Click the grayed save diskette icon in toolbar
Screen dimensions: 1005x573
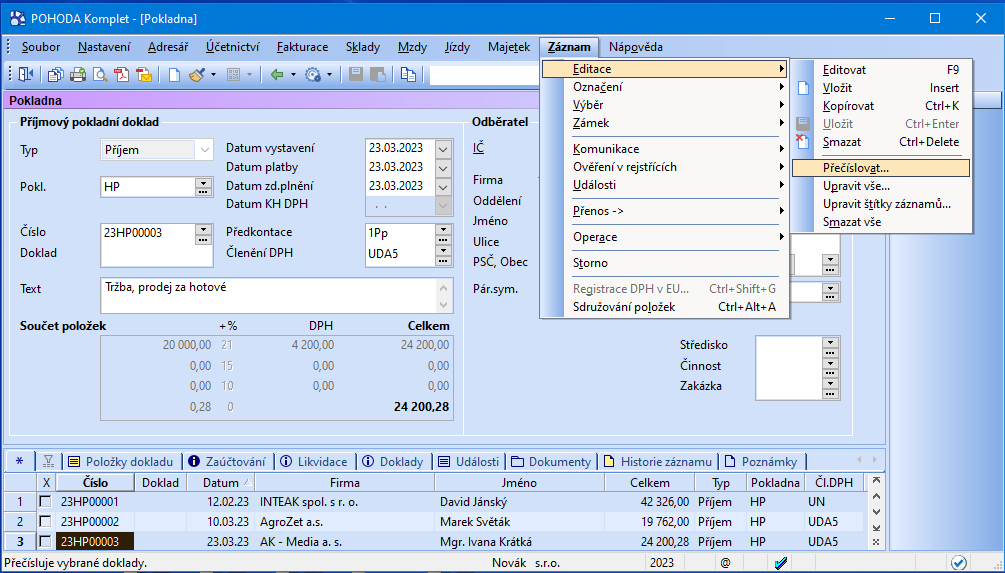pyautogui.click(x=356, y=75)
